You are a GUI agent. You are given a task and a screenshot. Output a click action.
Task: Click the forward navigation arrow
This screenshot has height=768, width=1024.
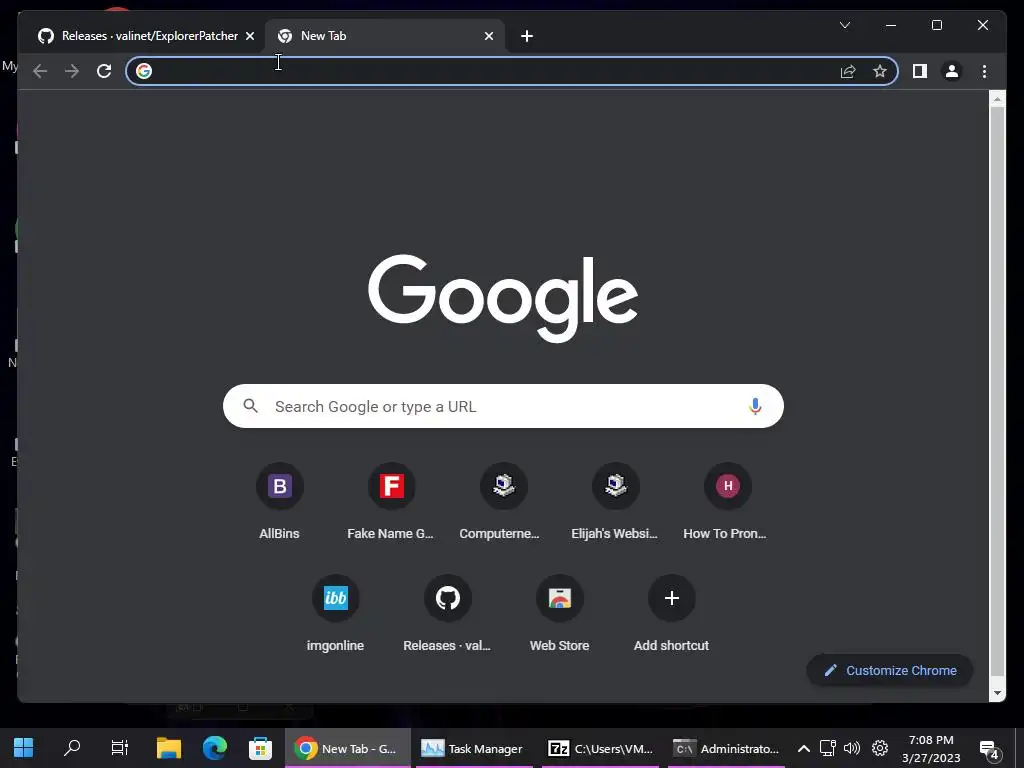point(72,71)
